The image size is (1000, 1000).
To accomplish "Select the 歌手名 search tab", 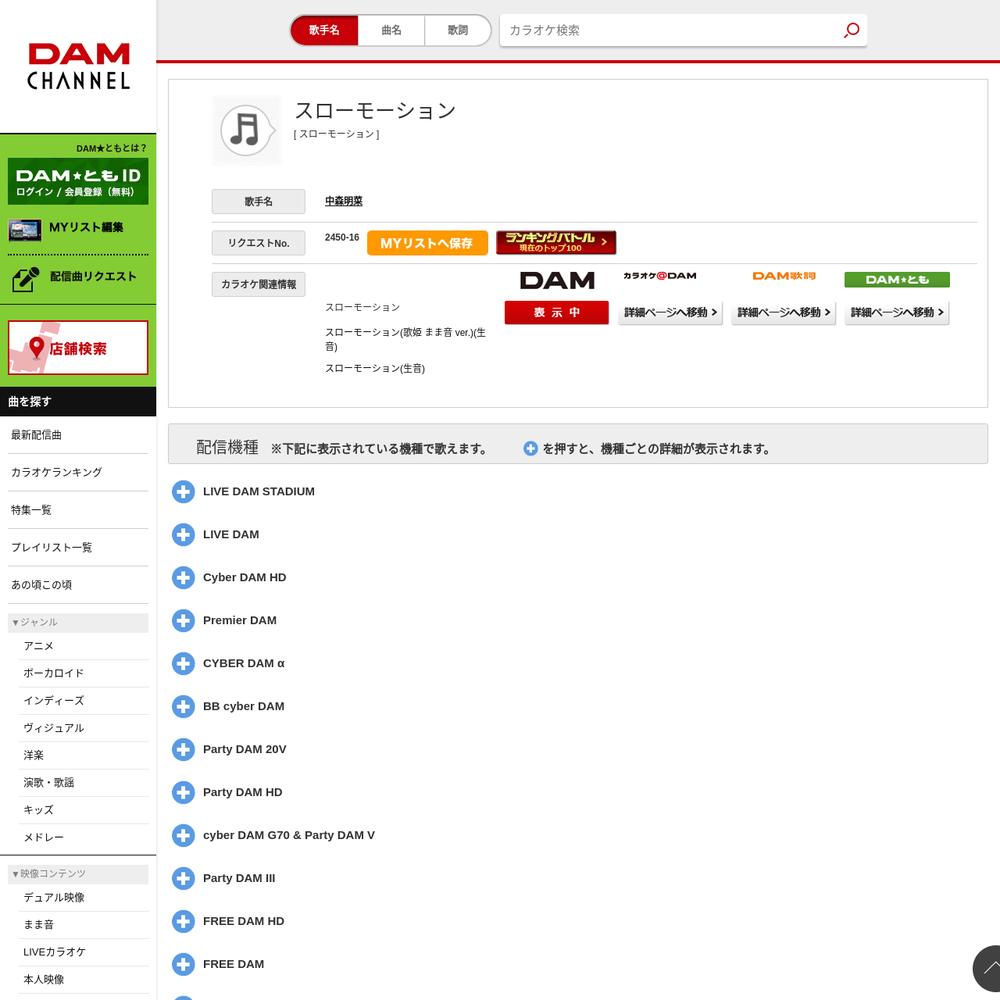I will (x=324, y=30).
